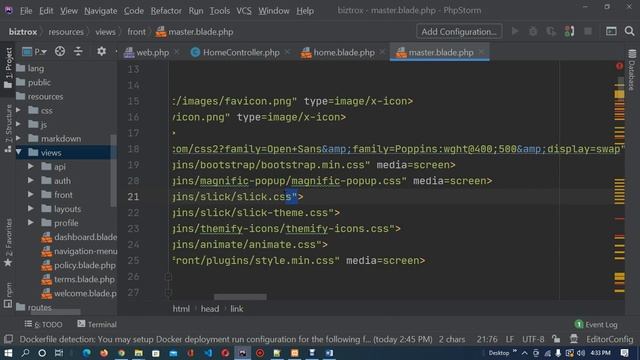Click the error indicator at editor top-right
Image resolution: width=640 pixels, height=360 pixels.
[x=619, y=66]
